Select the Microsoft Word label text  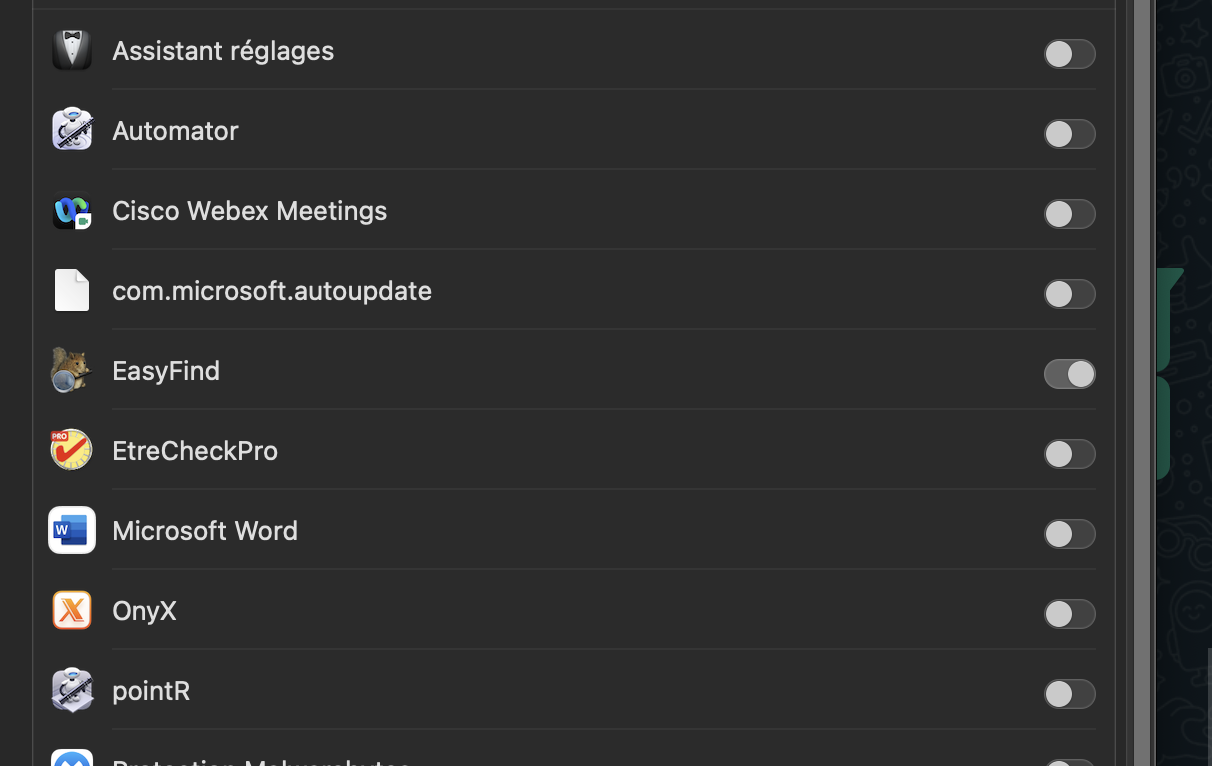pyautogui.click(x=205, y=531)
